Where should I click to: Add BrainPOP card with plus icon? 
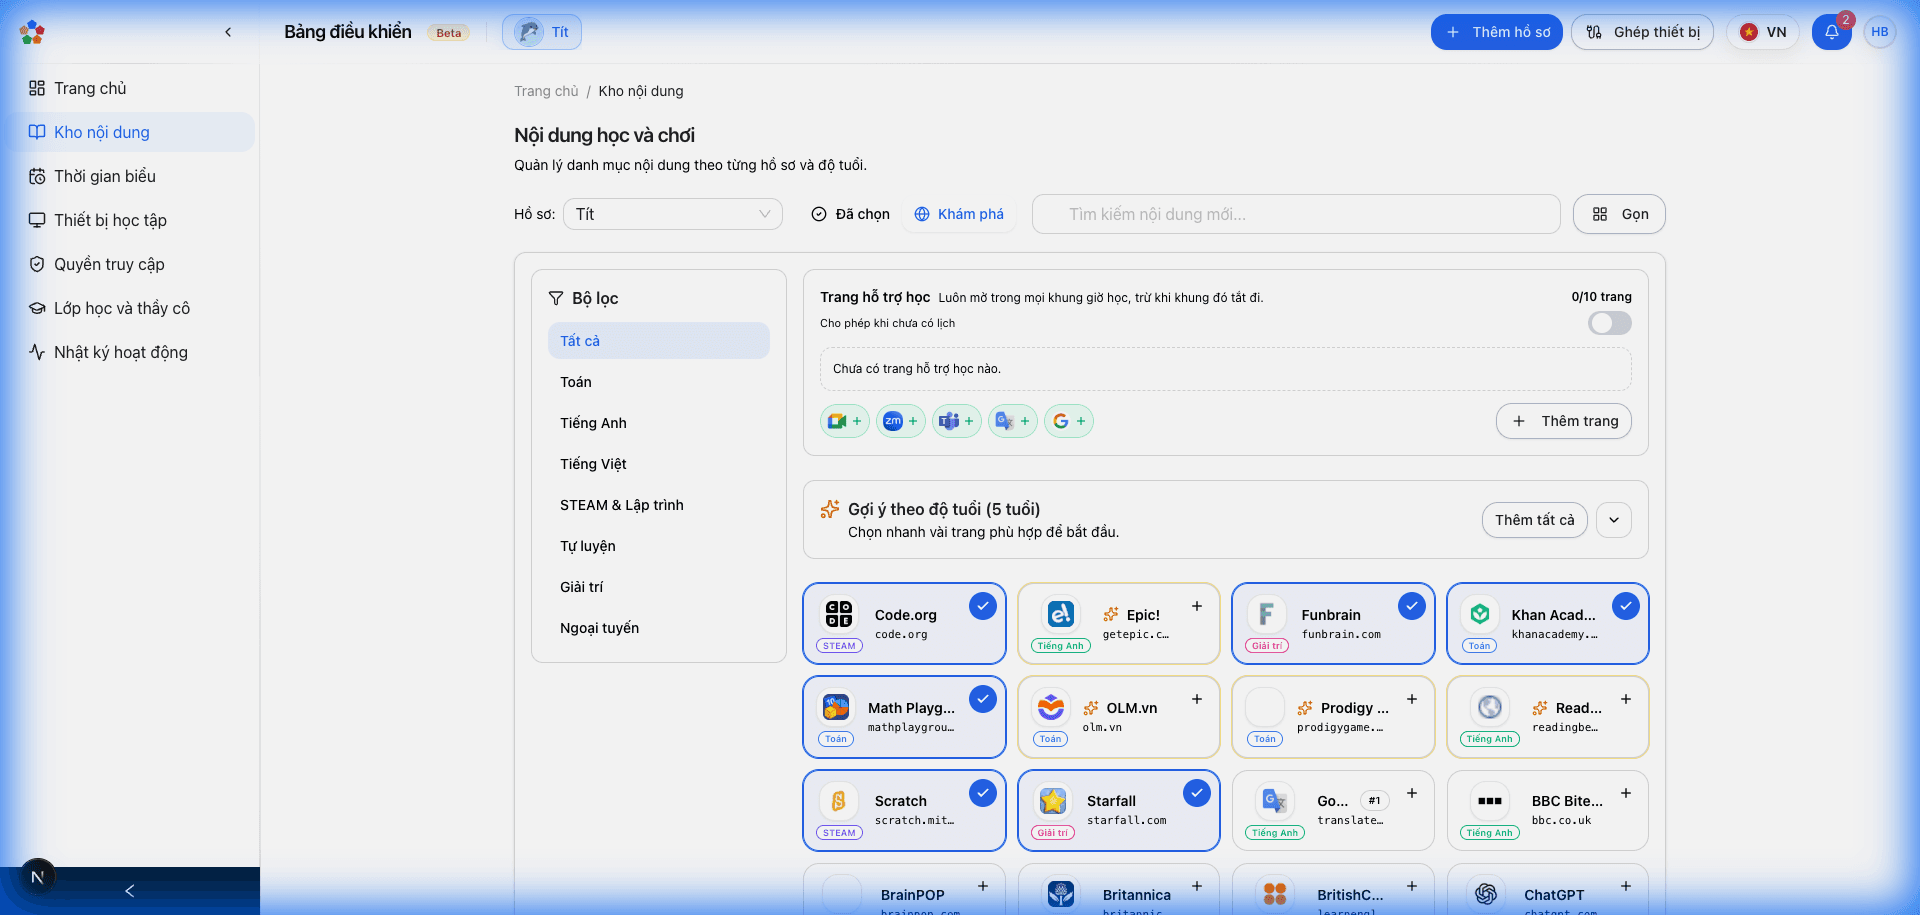(x=983, y=886)
